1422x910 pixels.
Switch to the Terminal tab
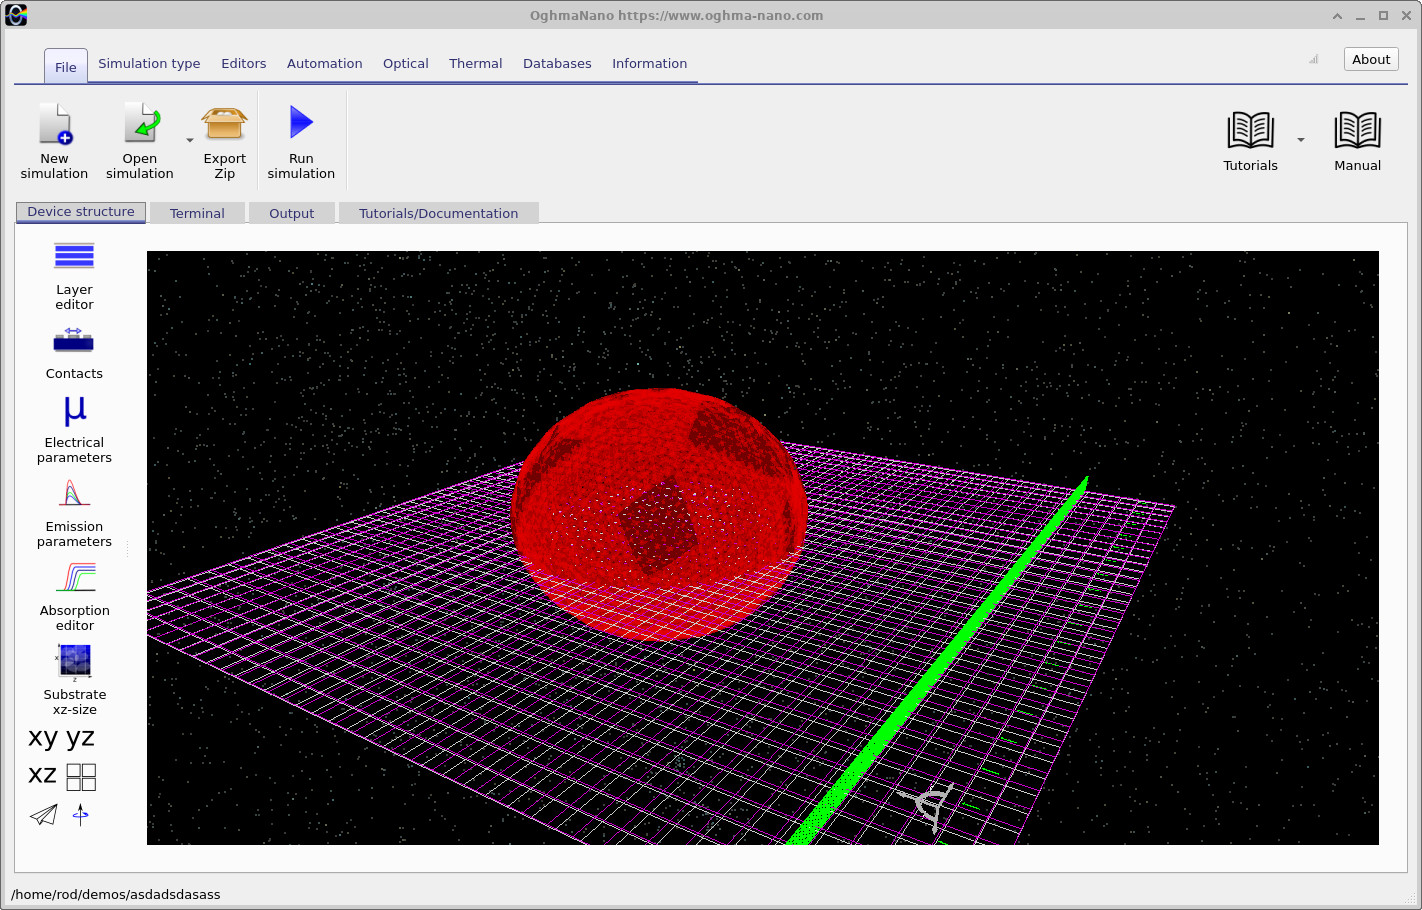197,213
